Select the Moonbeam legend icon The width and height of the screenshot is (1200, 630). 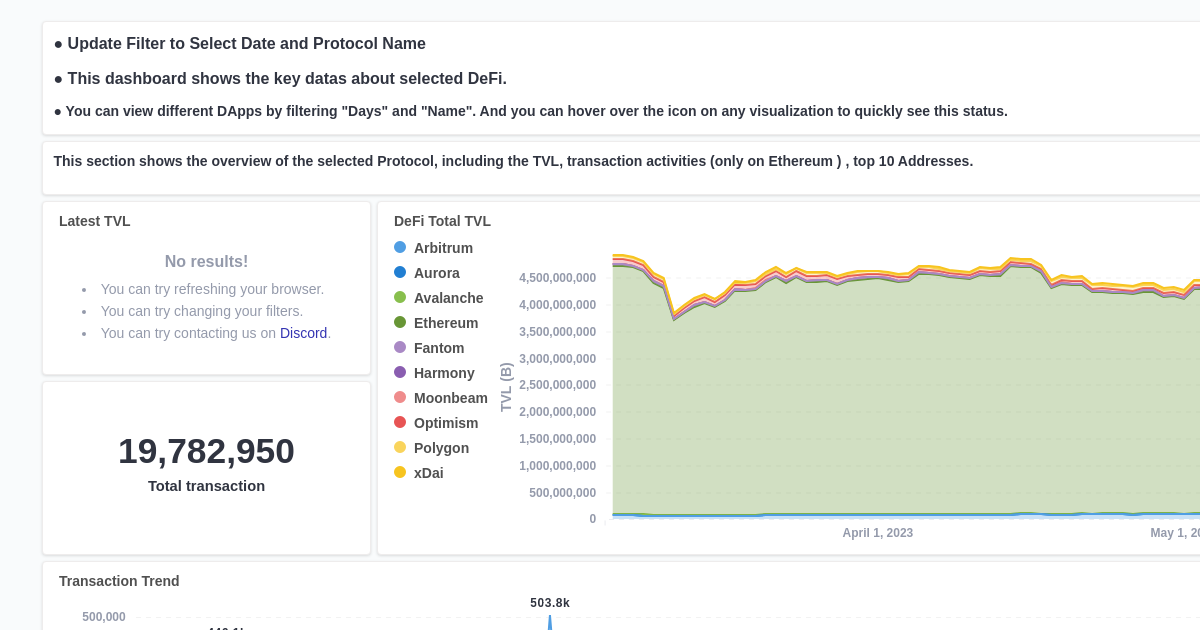(x=401, y=397)
